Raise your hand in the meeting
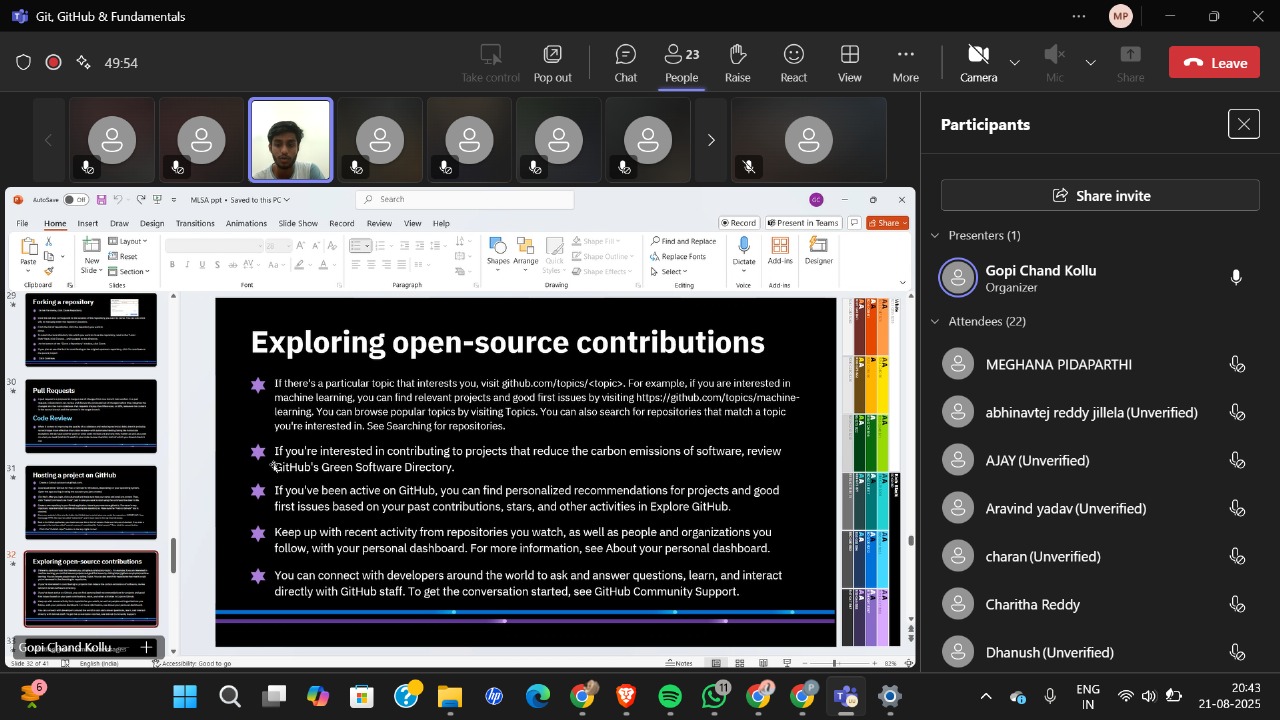The image size is (1280, 720). click(737, 61)
